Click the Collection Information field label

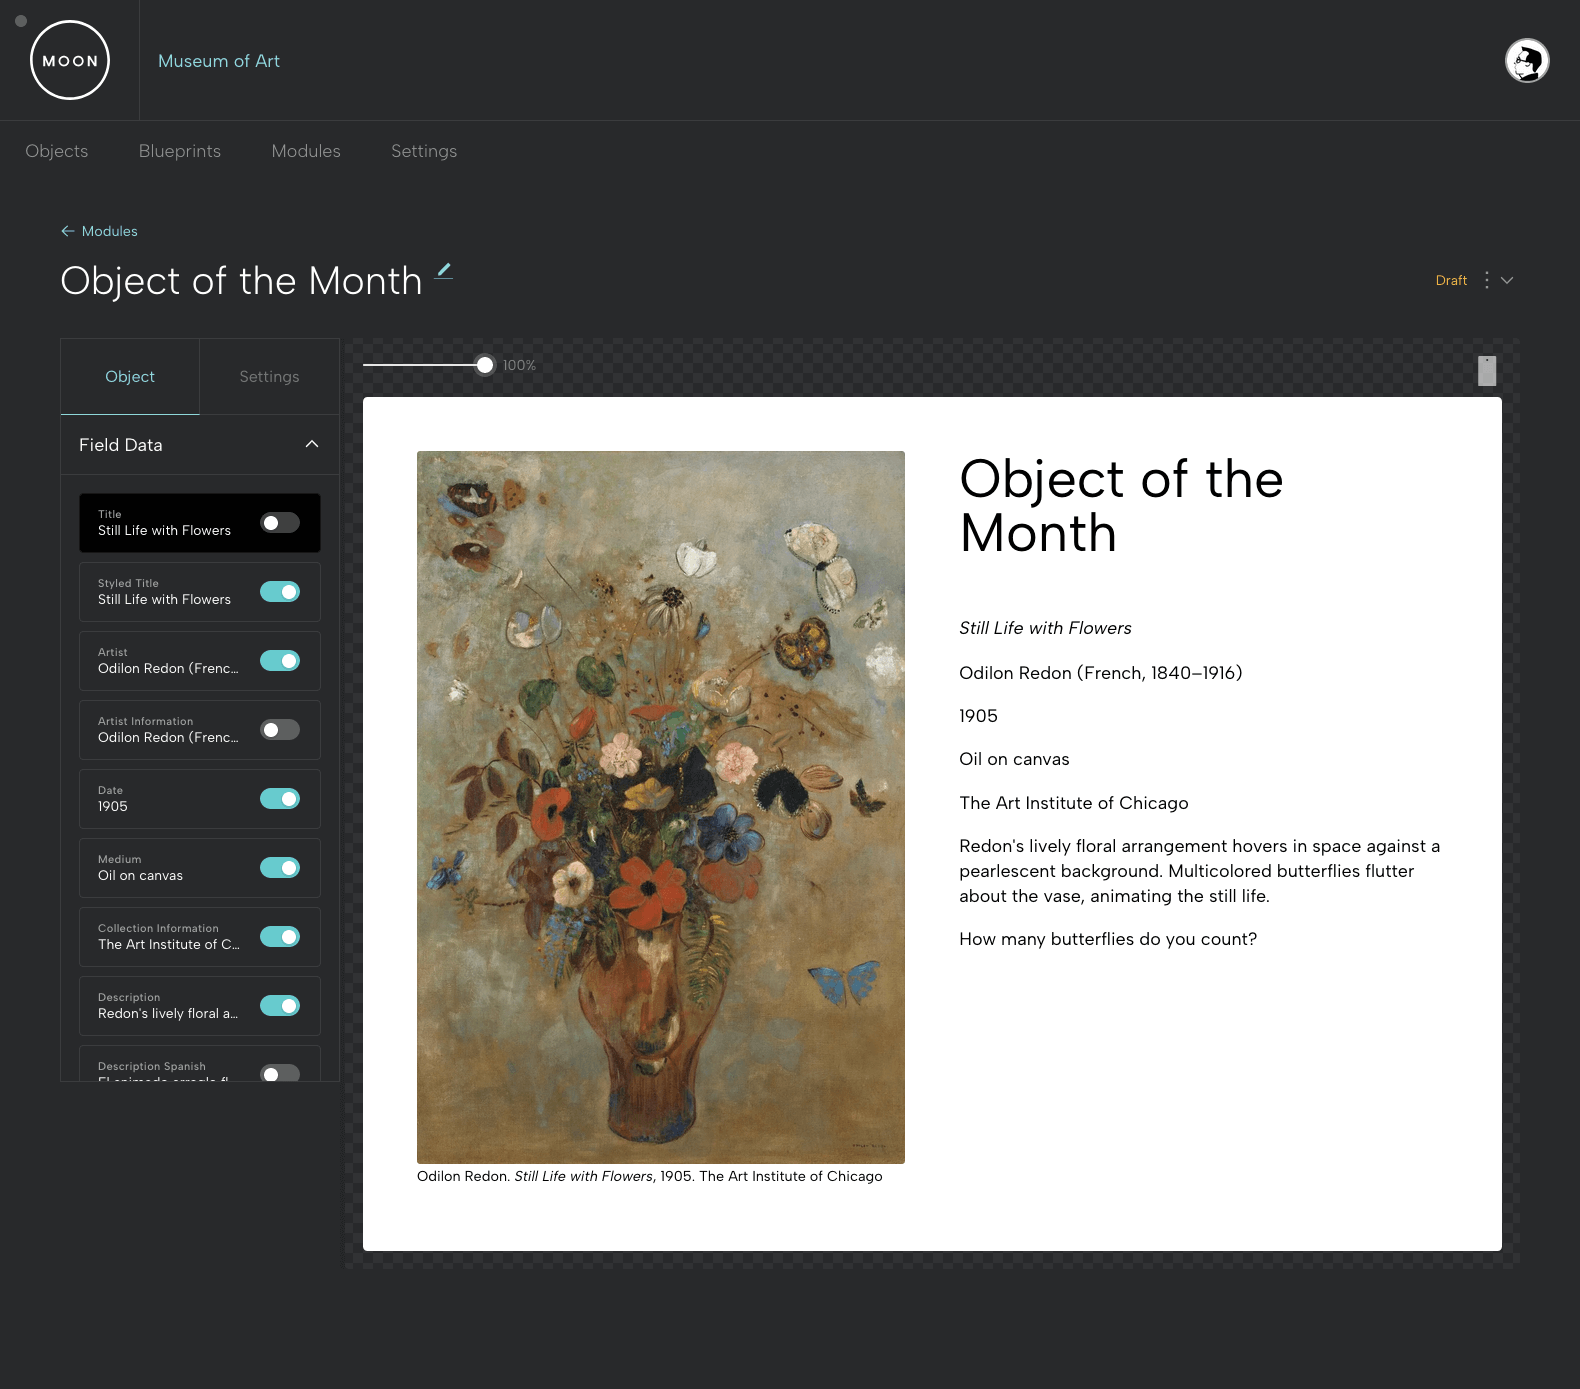158,928
